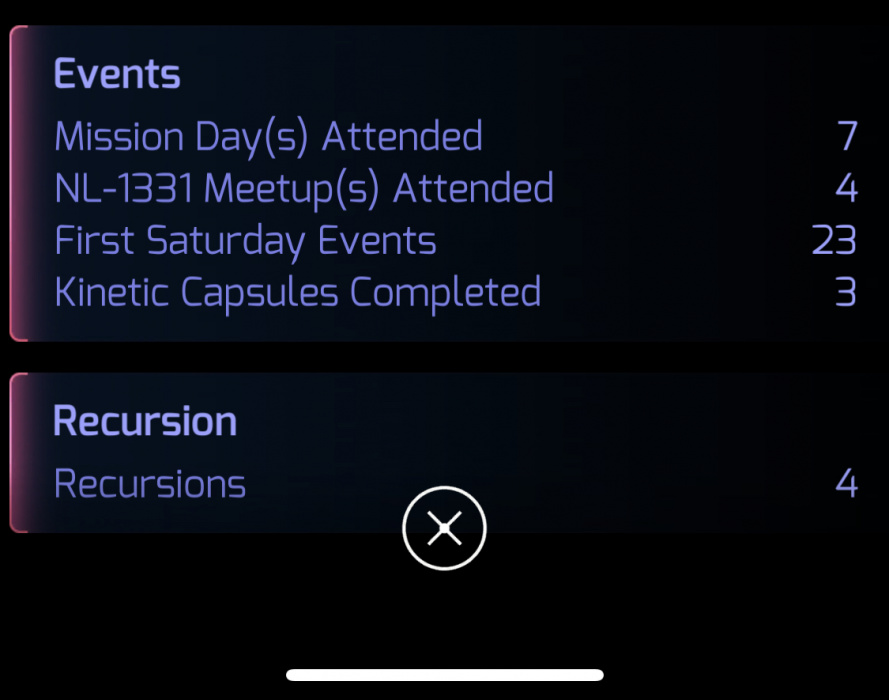
Task: Close the stats screen with the X button
Action: point(444,529)
